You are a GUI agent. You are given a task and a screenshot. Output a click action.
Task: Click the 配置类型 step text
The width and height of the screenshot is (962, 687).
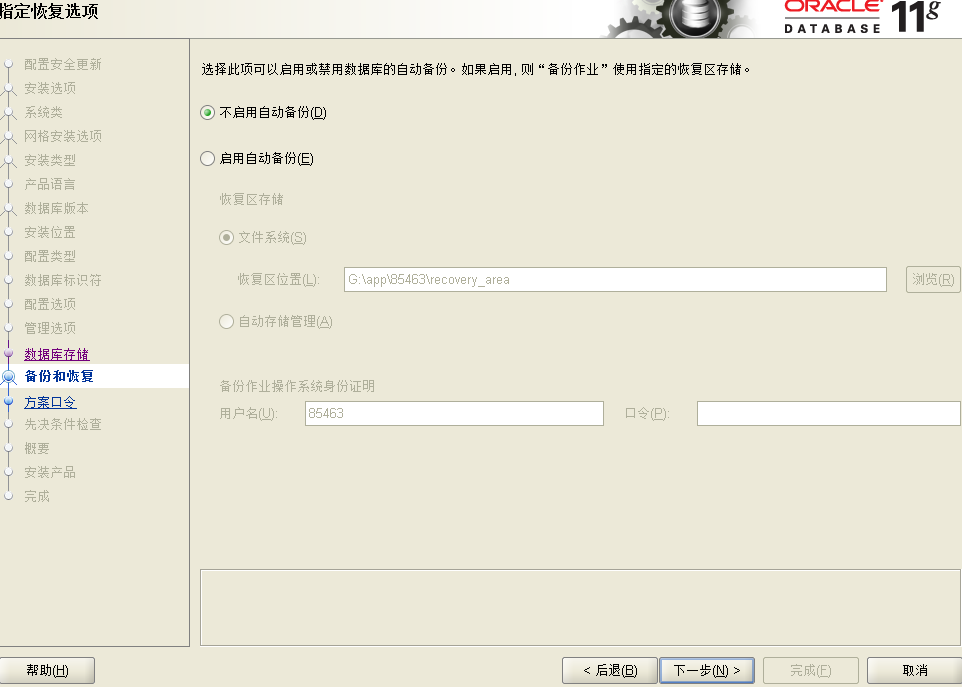(x=50, y=256)
